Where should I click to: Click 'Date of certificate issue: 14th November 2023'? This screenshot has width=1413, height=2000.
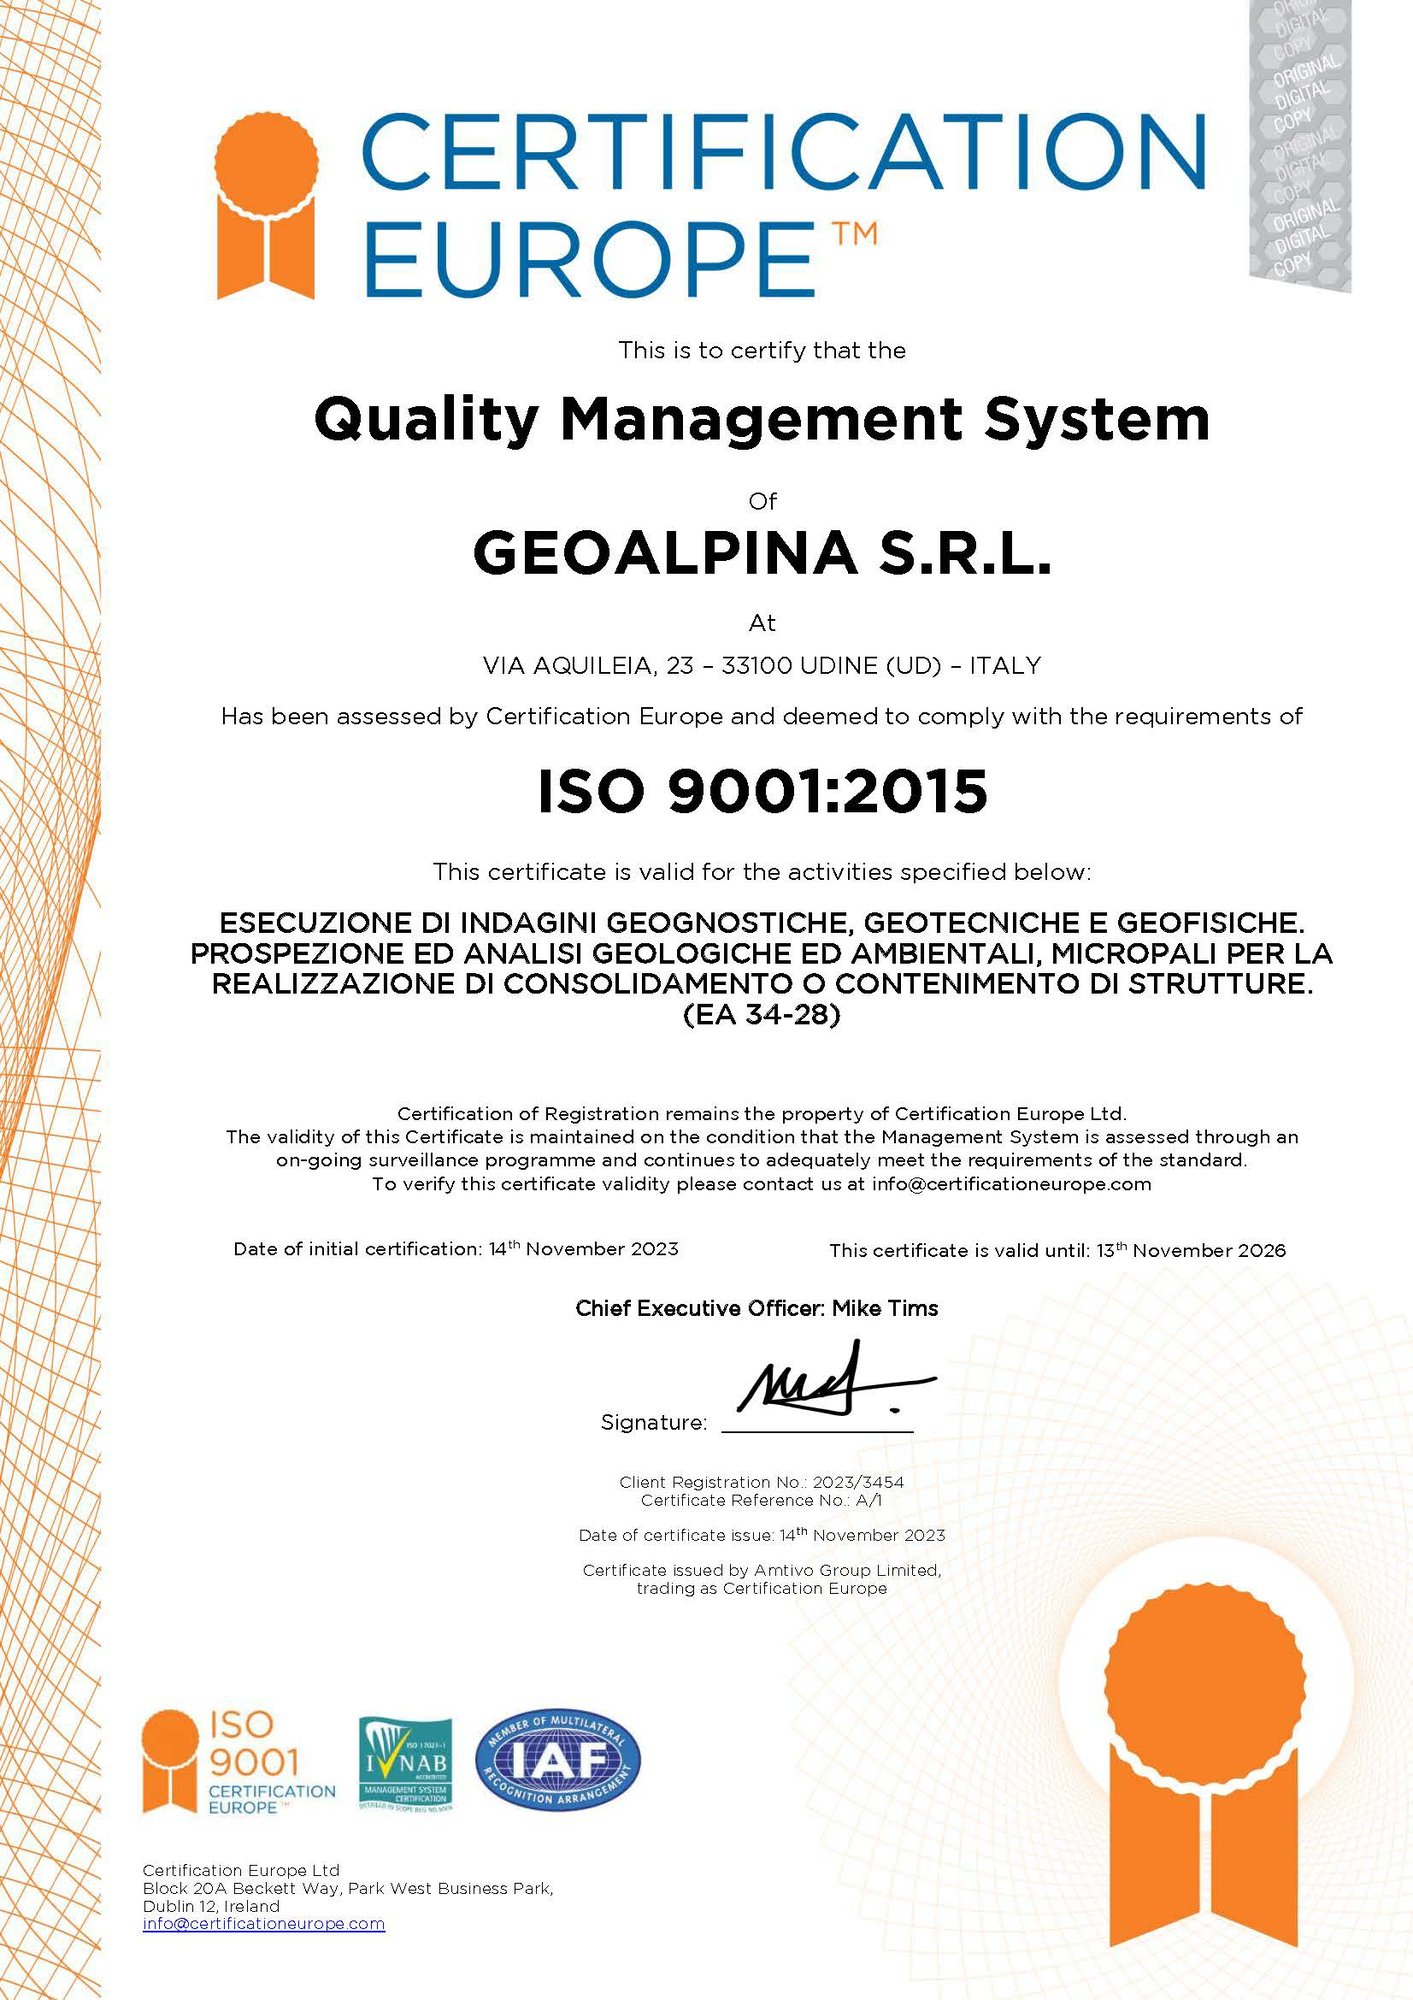pos(762,1534)
